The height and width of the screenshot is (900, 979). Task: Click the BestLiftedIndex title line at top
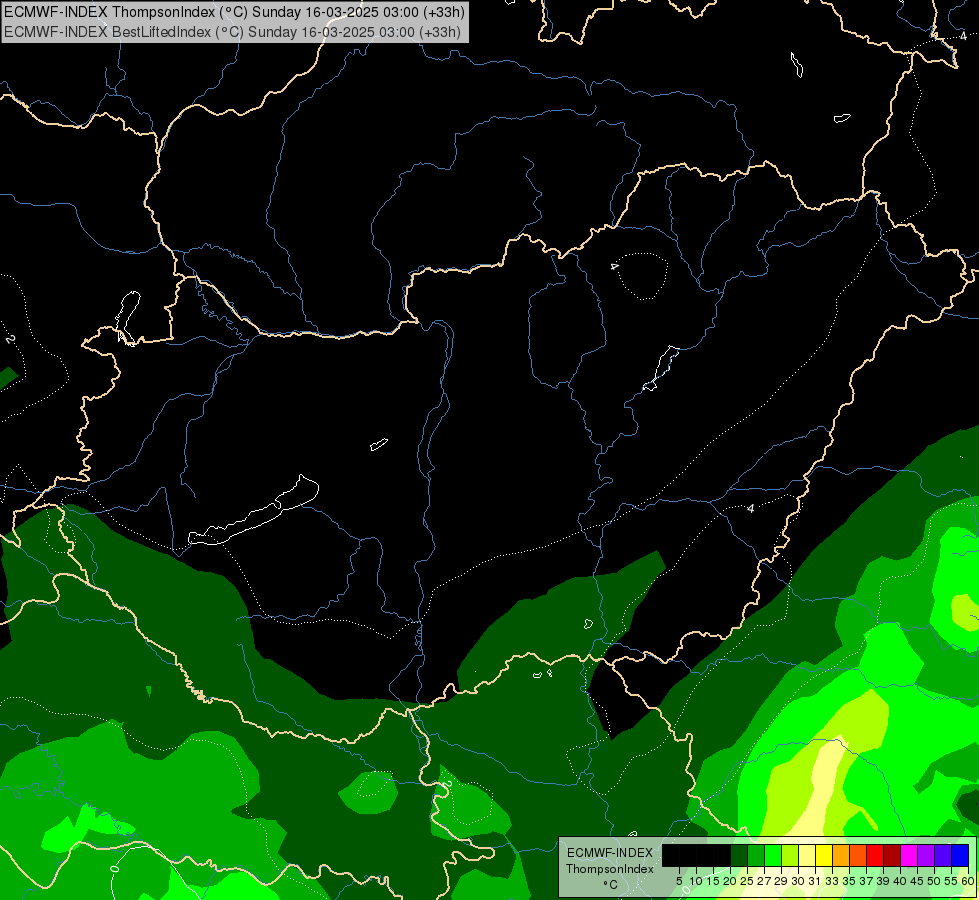(232, 32)
